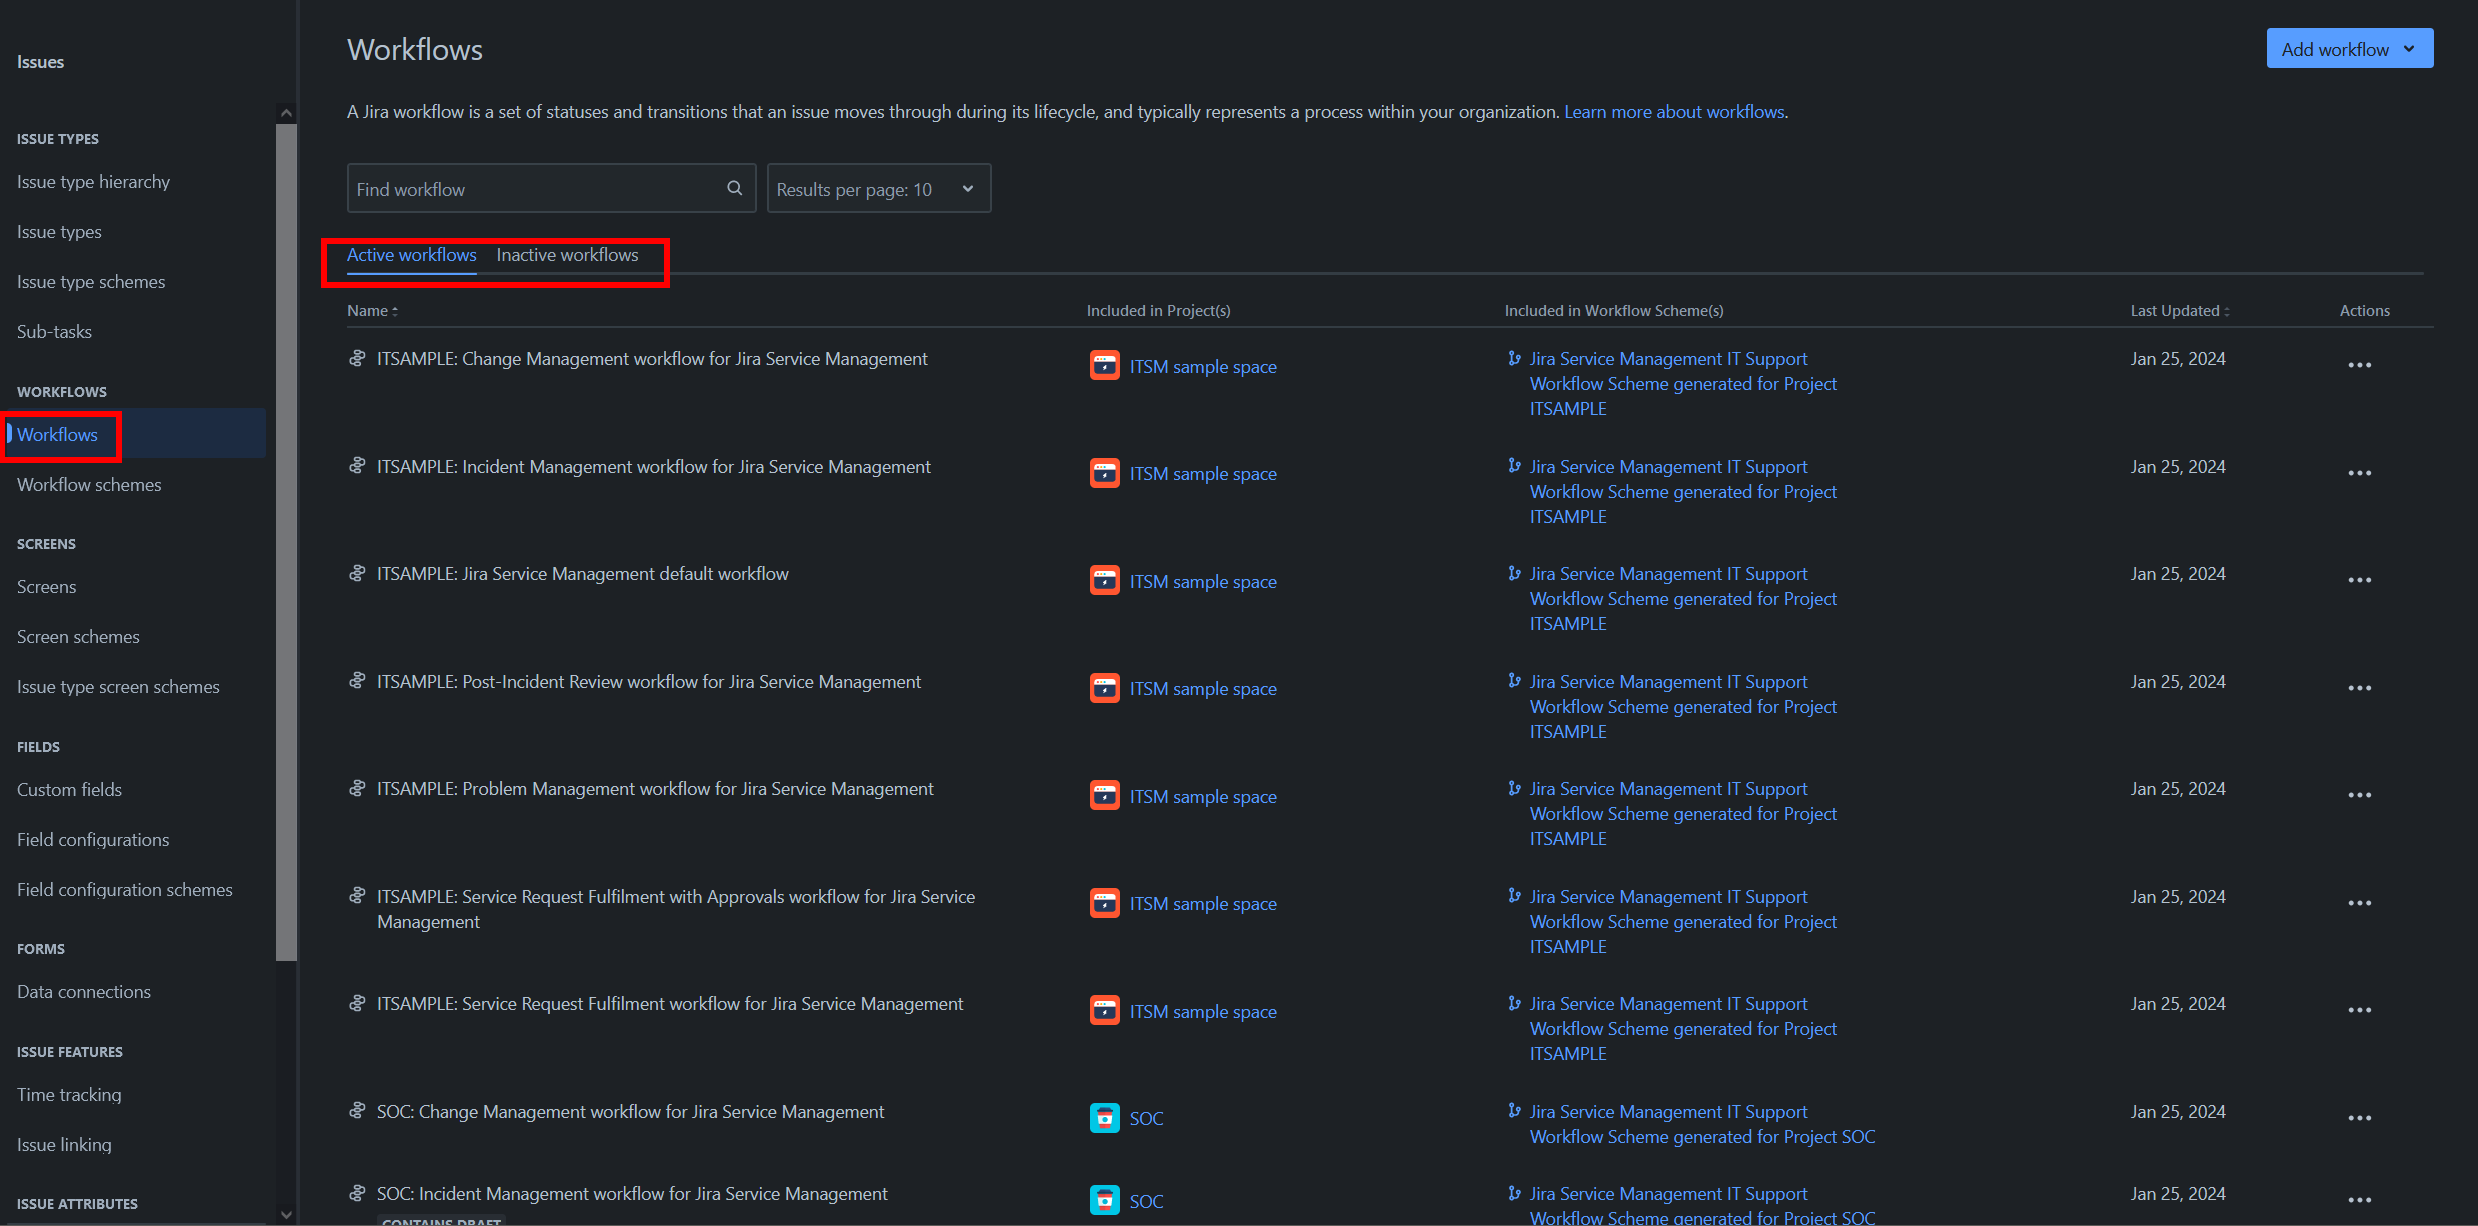Image resolution: width=2478 pixels, height=1226 pixels.
Task: Open Workflow schemes in the sidebar
Action: pos(89,485)
